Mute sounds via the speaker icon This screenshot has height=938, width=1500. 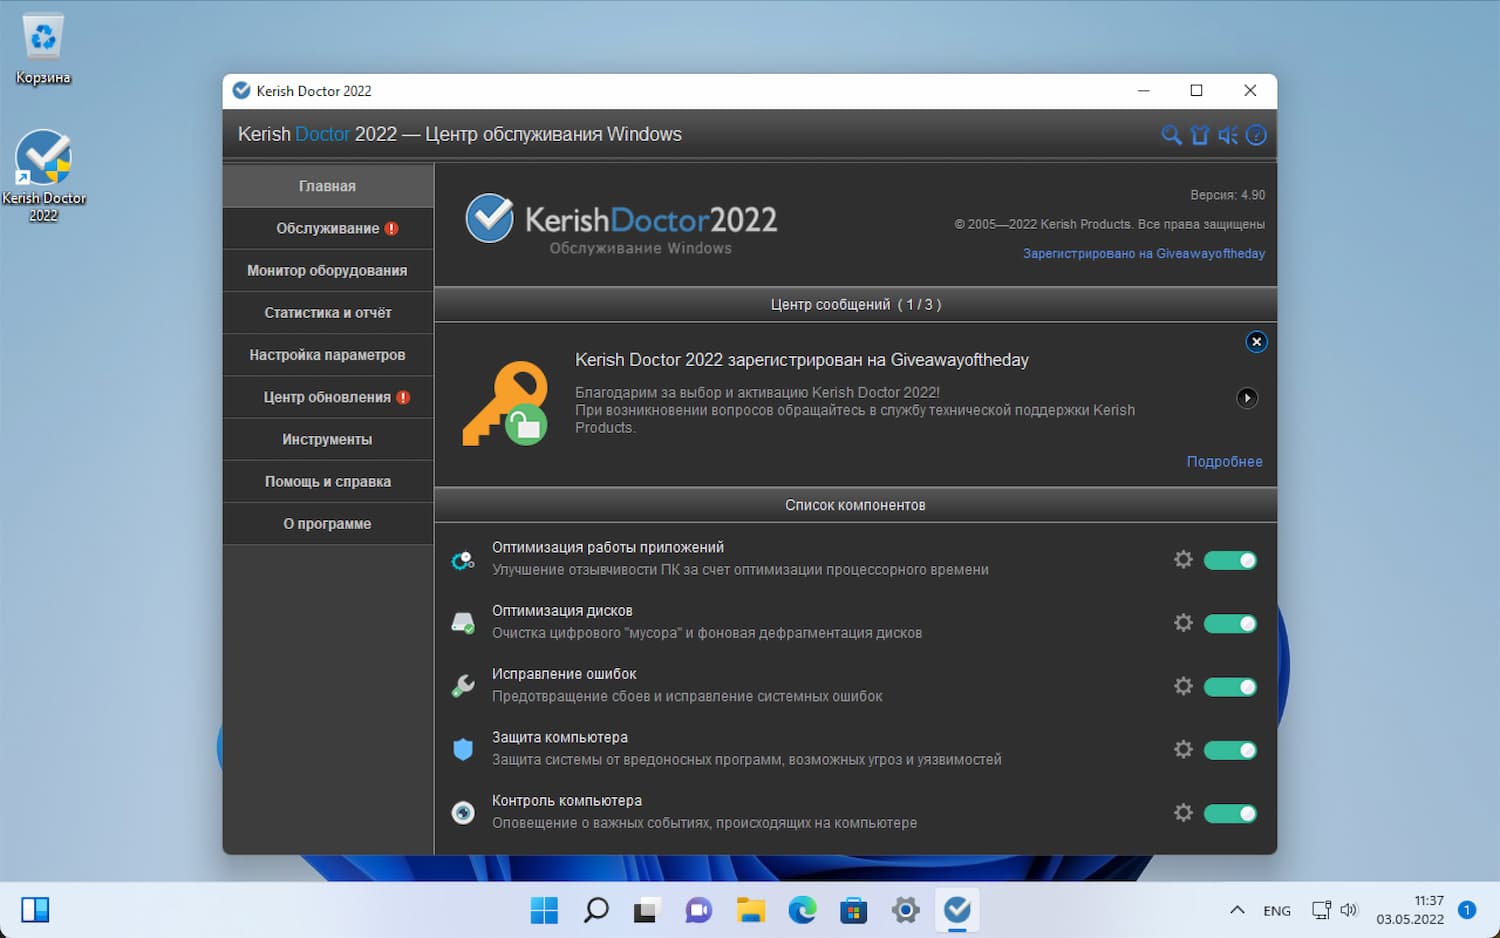pos(1228,134)
